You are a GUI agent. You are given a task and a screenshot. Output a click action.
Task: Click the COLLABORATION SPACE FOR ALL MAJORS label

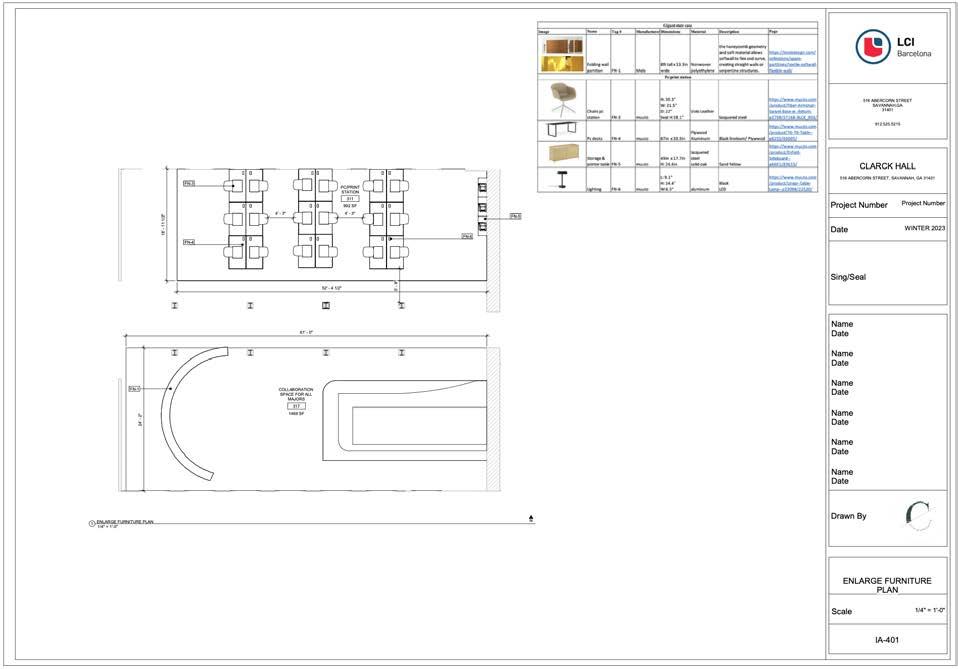296,394
